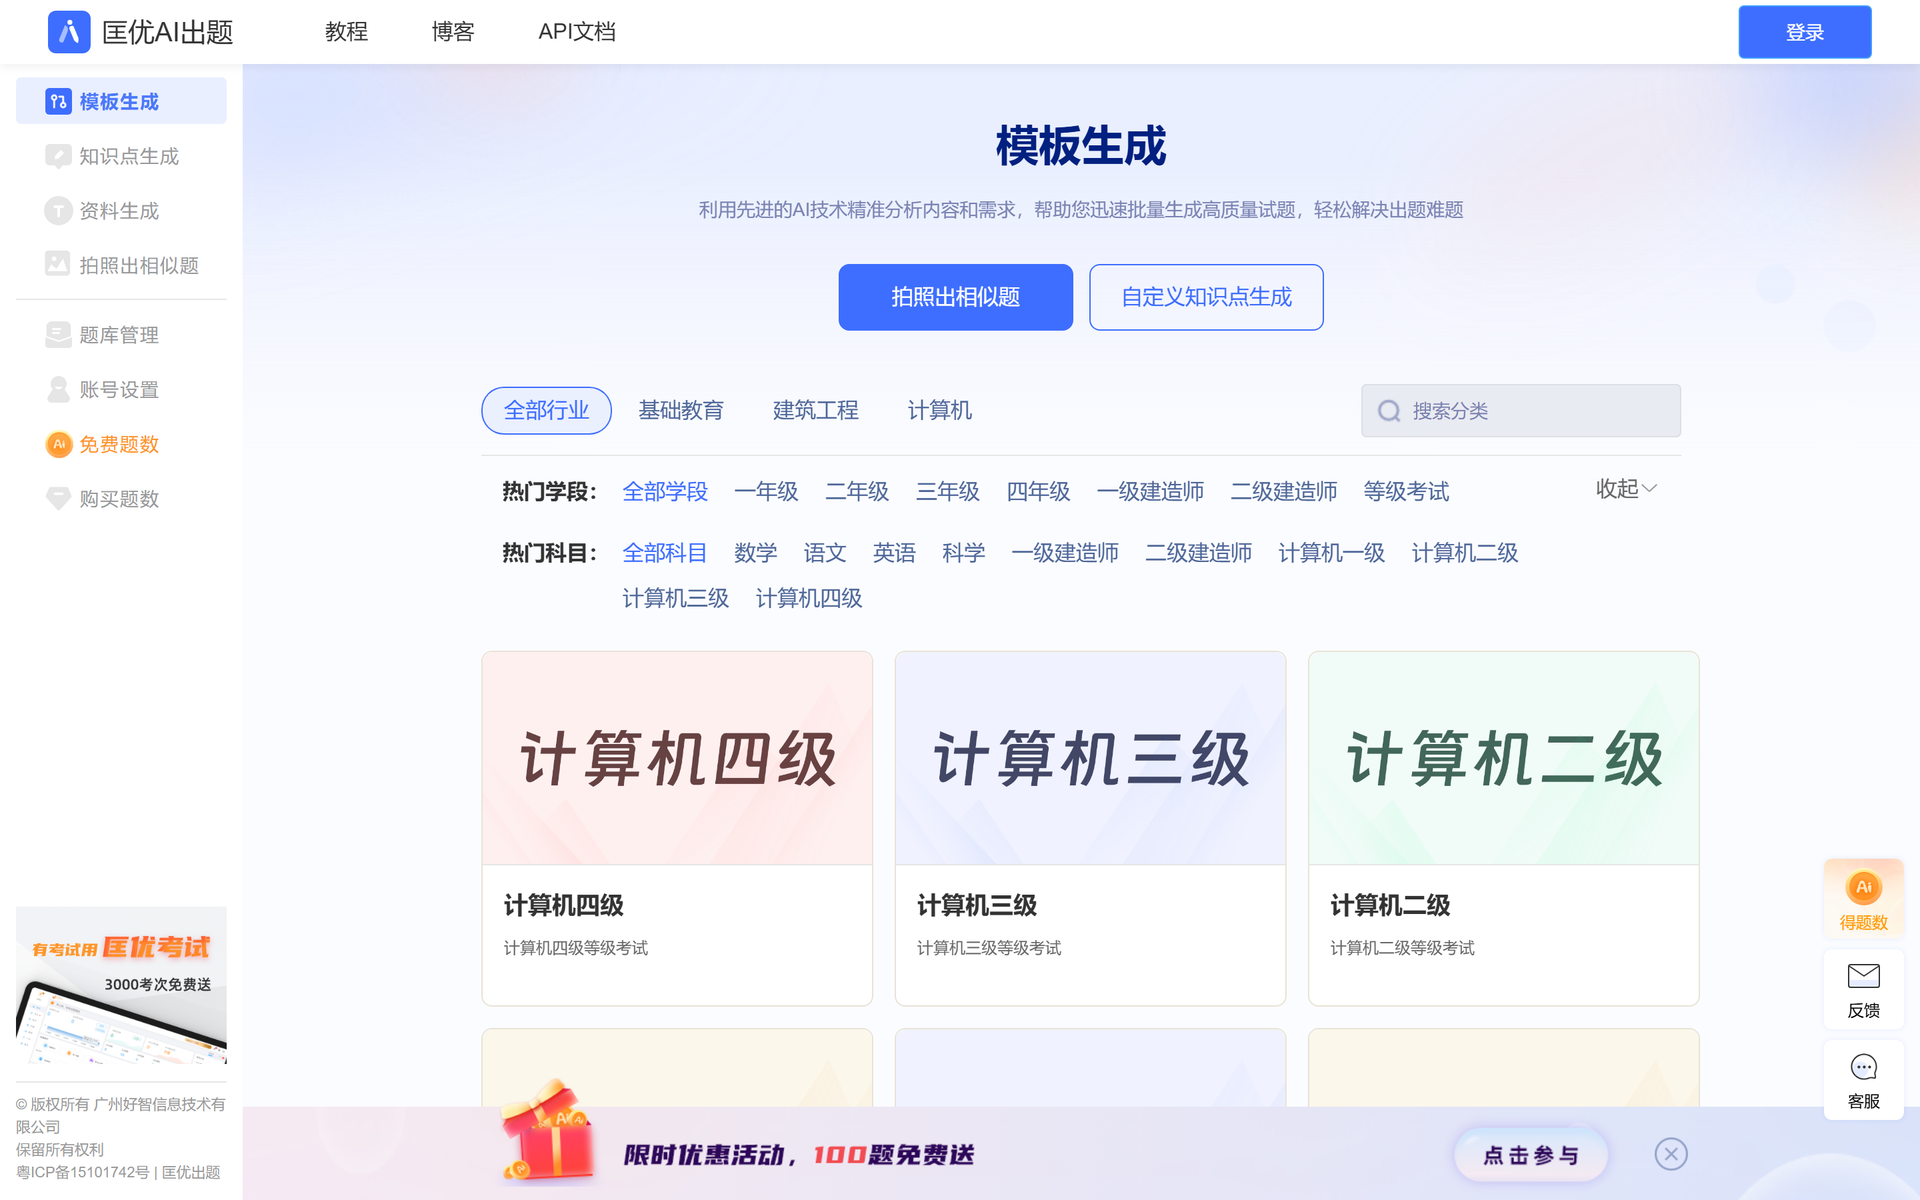Filter subject by 英语
This screenshot has width=1920, height=1200.
click(x=894, y=553)
